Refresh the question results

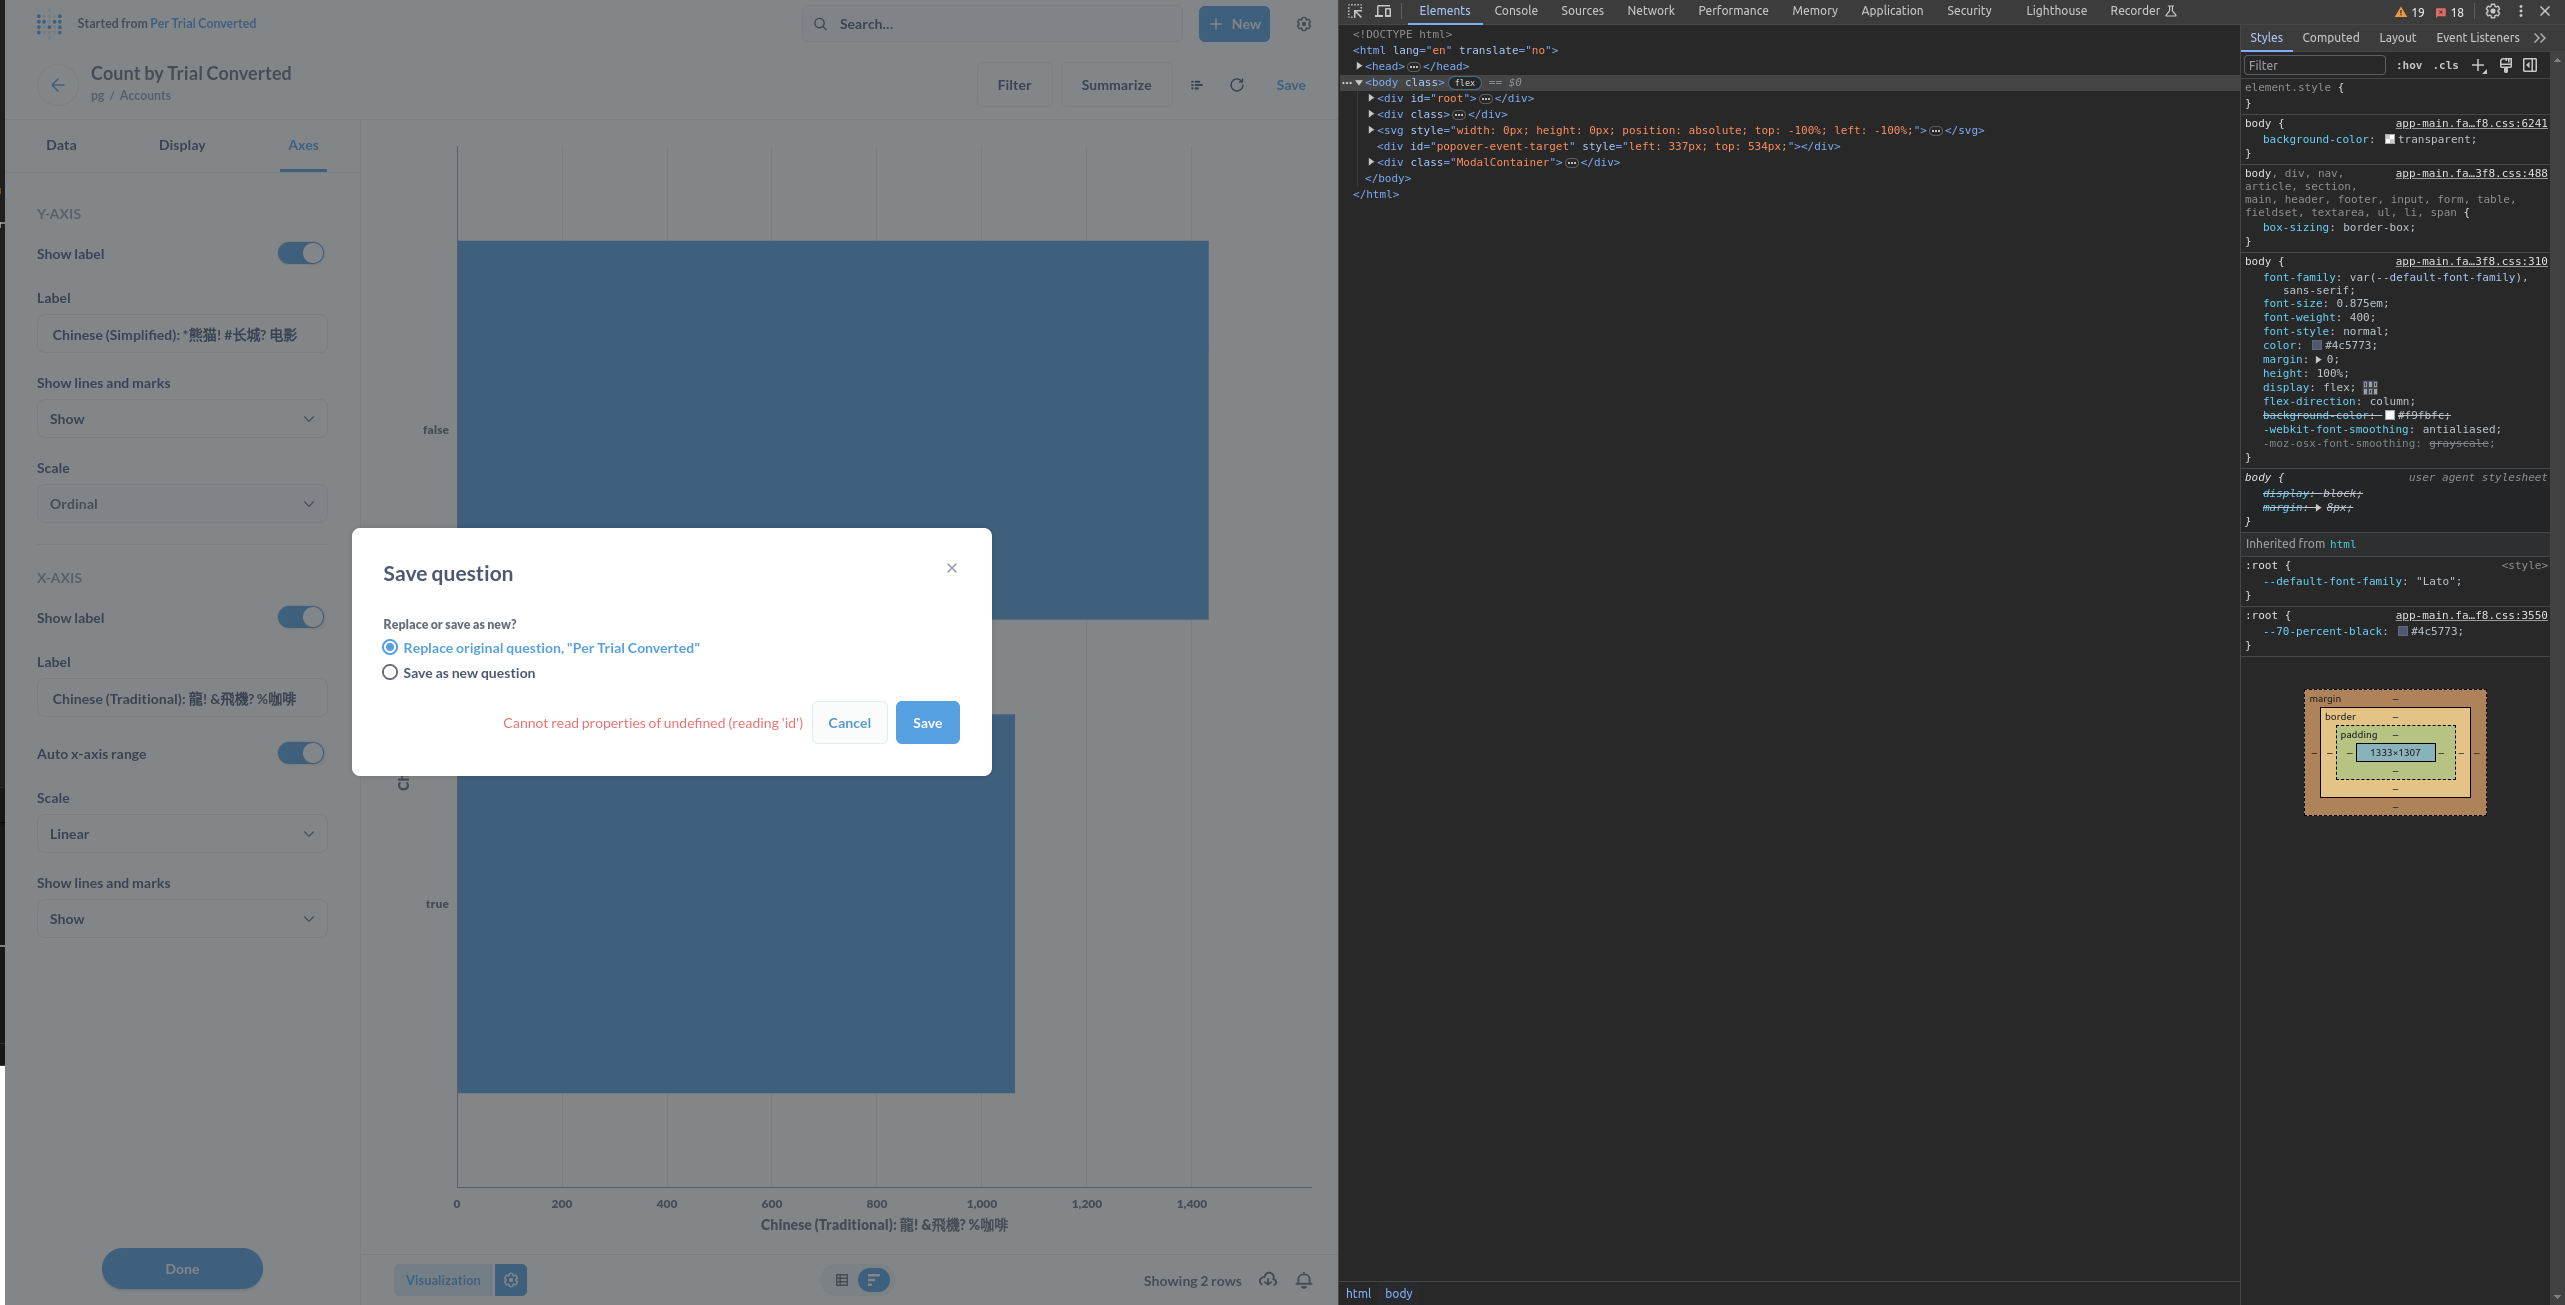(x=1237, y=85)
